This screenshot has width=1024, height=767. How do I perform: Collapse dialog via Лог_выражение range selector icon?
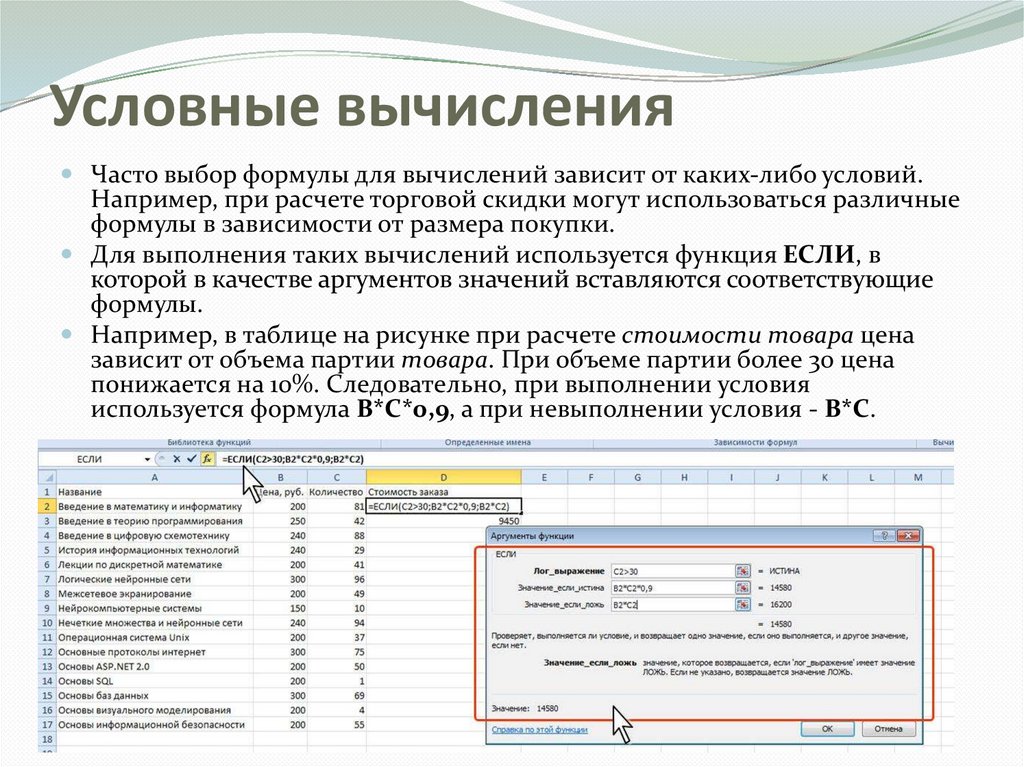tap(742, 570)
